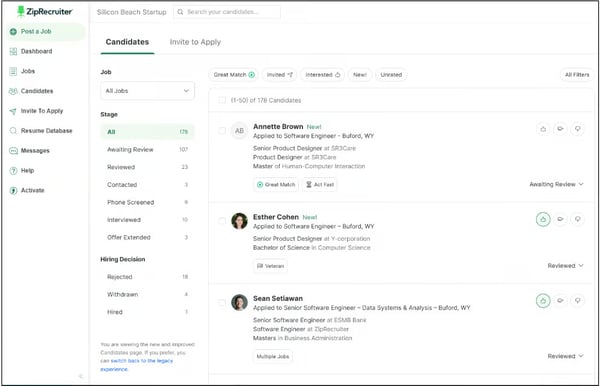This screenshot has width=600, height=386.
Task: Click Sean Setiawan's maybe rating icon
Action: (x=560, y=301)
